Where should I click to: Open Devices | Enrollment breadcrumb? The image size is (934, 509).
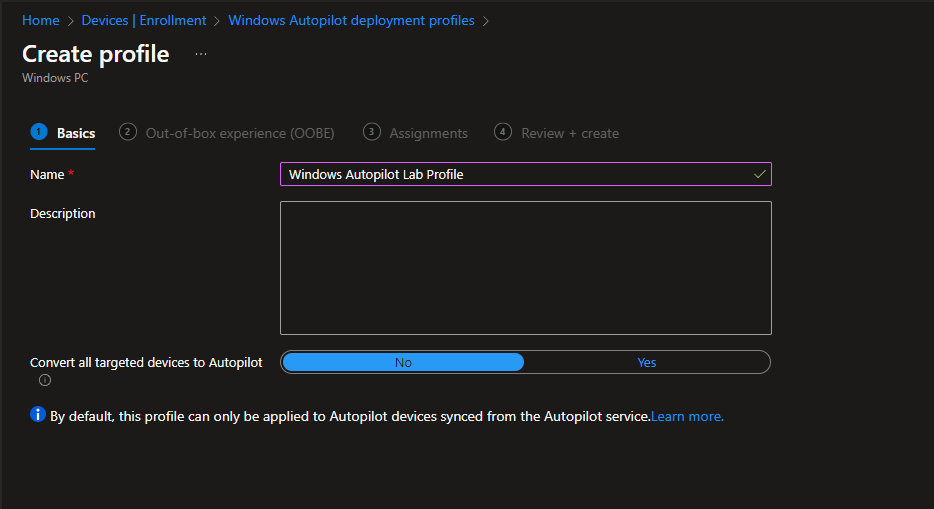point(144,20)
